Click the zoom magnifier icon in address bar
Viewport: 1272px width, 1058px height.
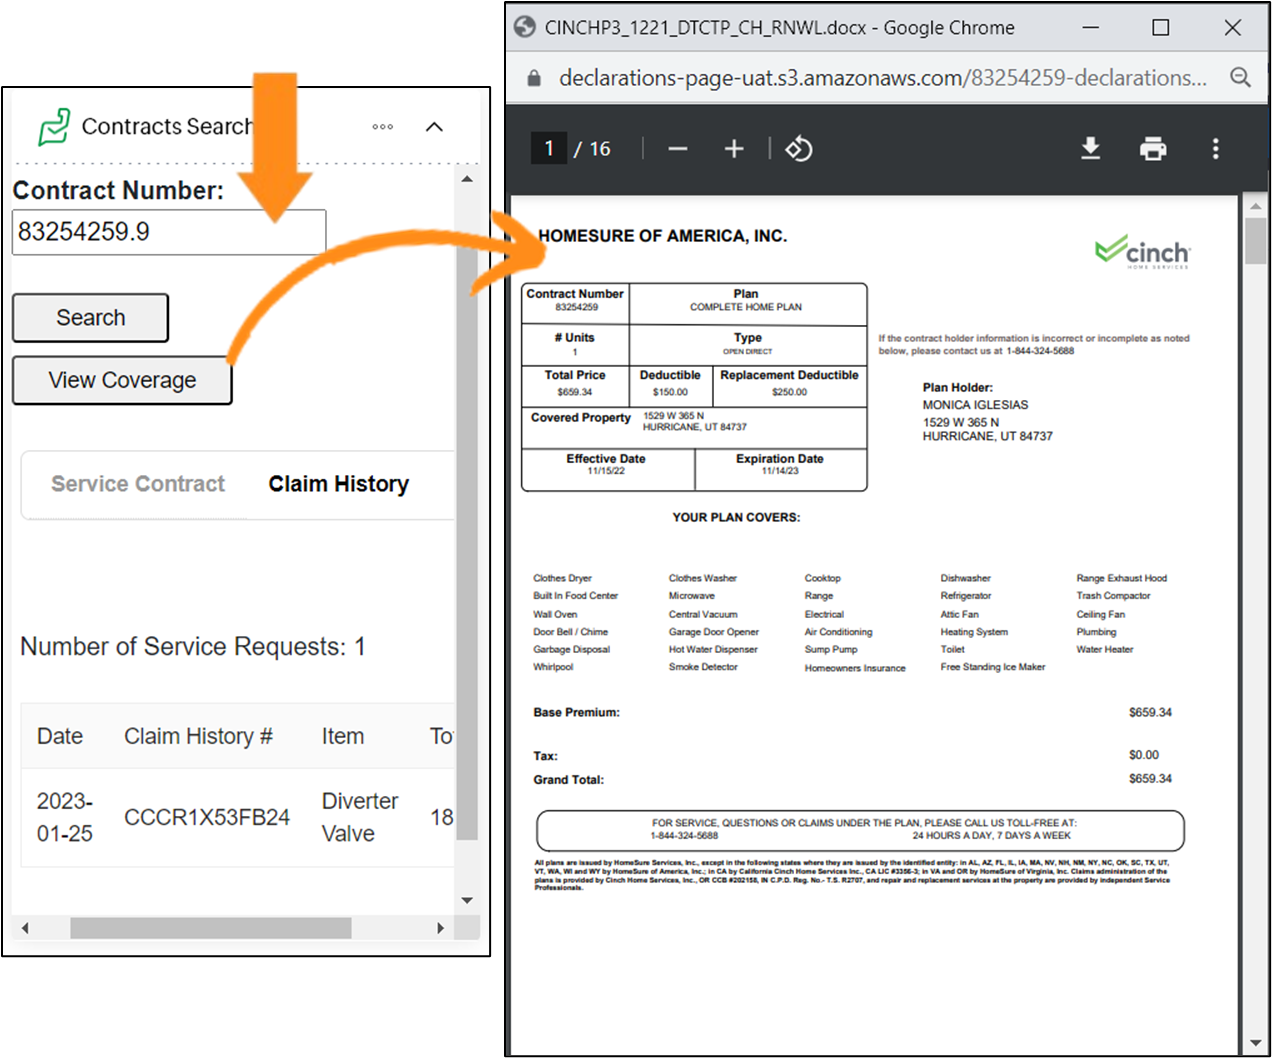click(1240, 77)
